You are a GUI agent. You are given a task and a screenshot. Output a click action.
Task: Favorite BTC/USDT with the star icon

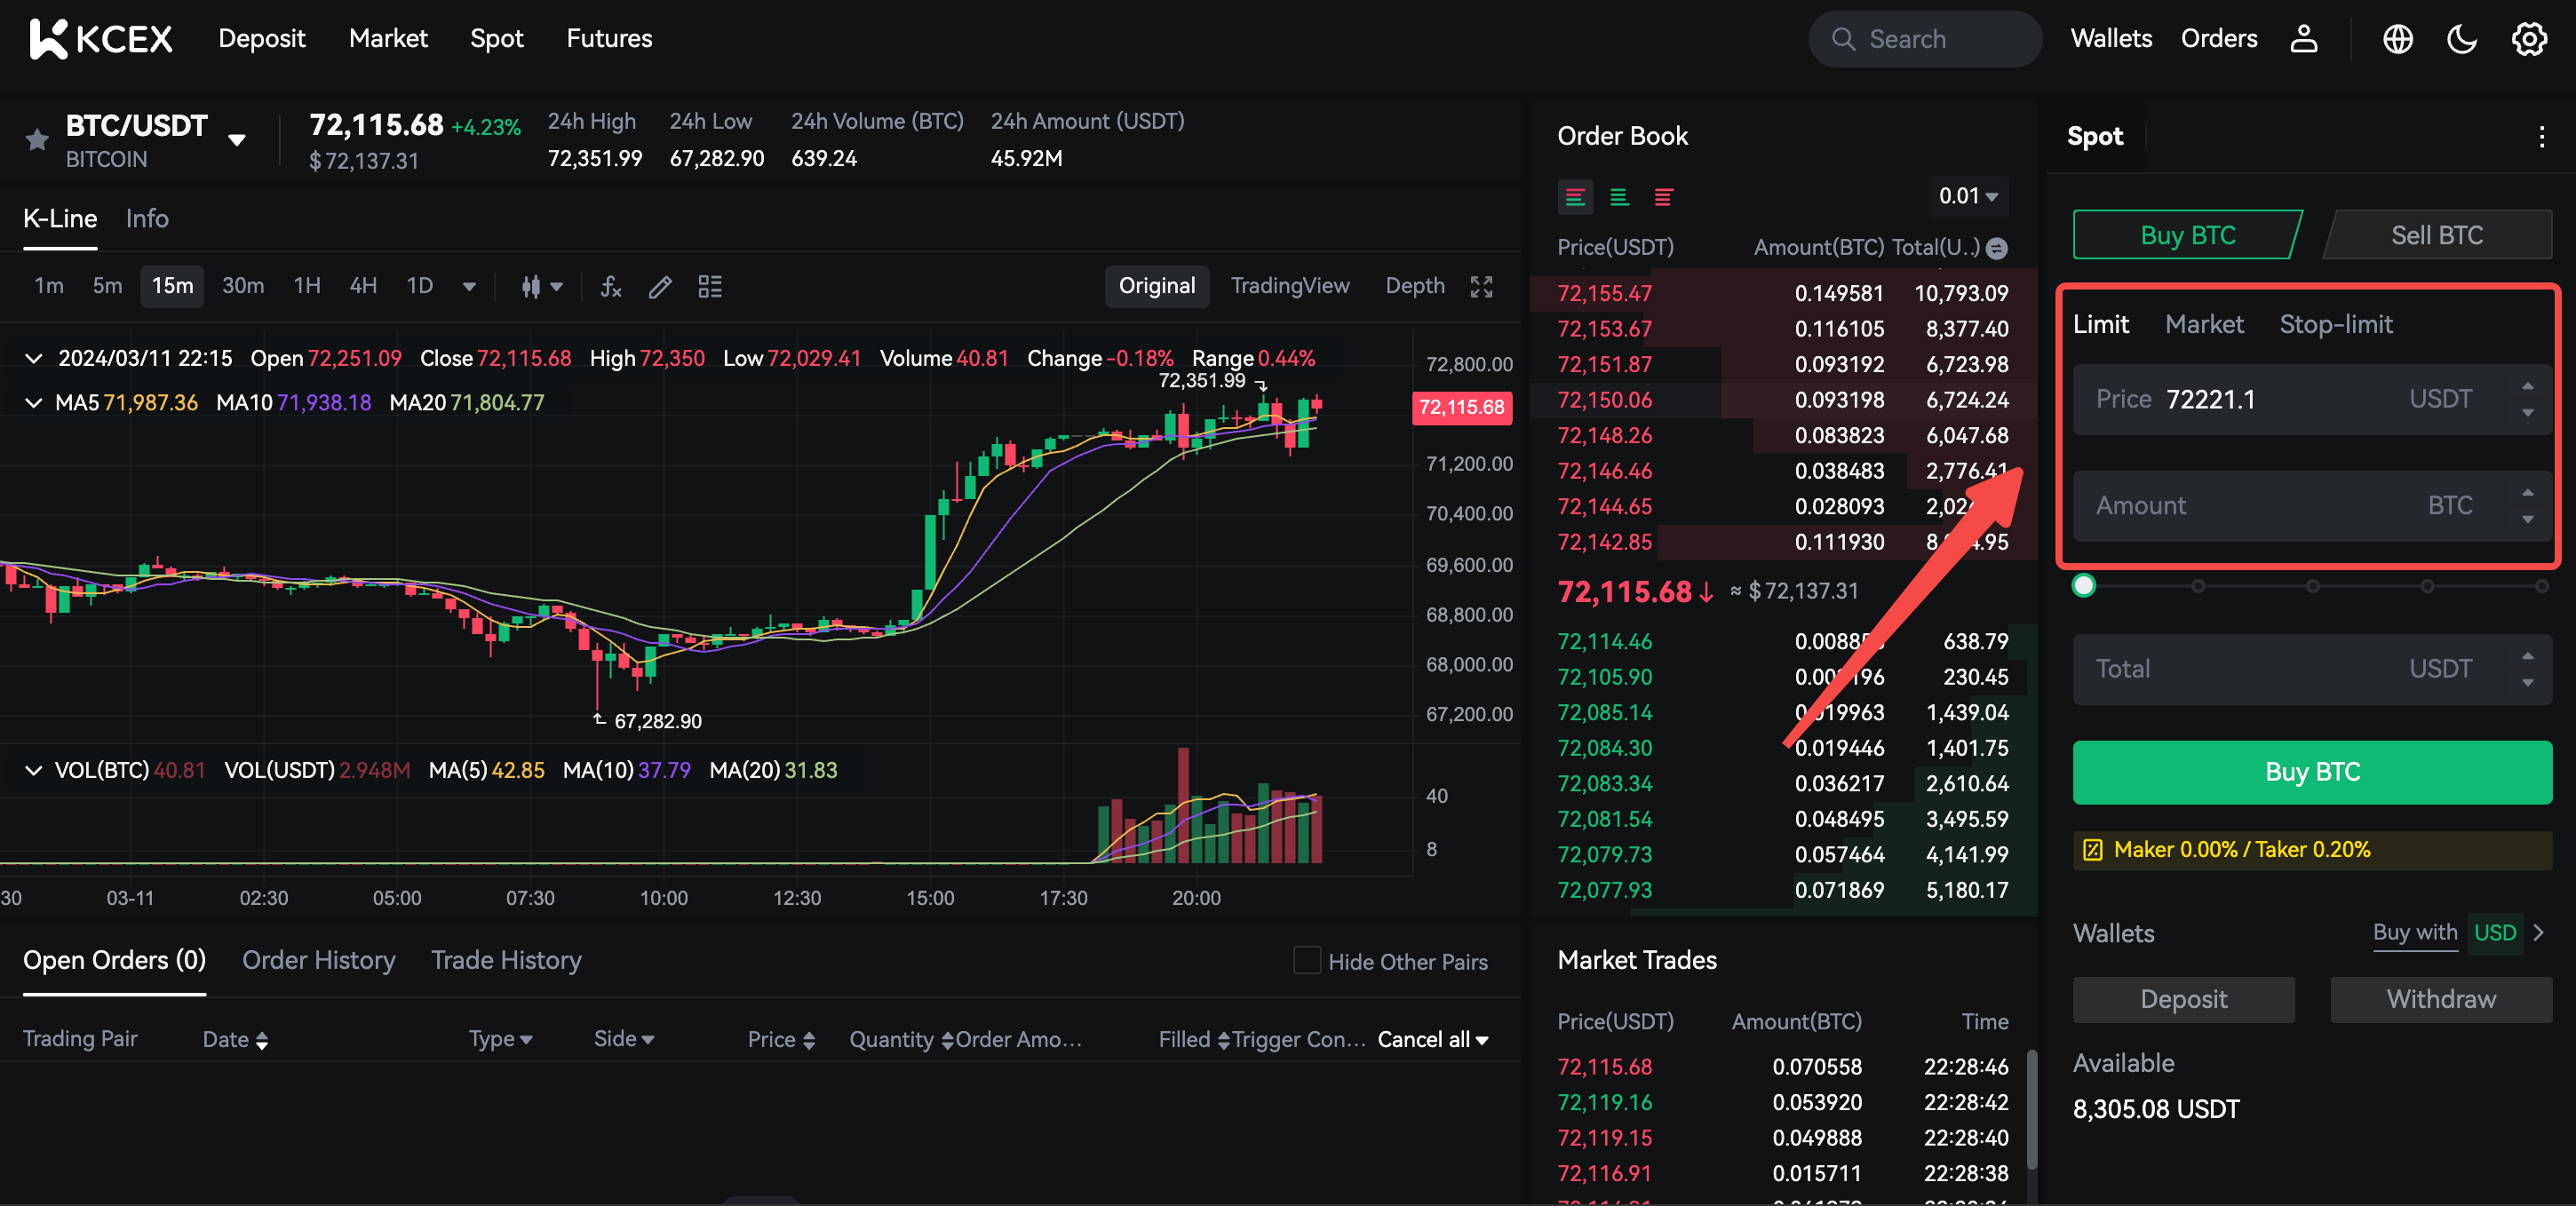pyautogui.click(x=37, y=139)
